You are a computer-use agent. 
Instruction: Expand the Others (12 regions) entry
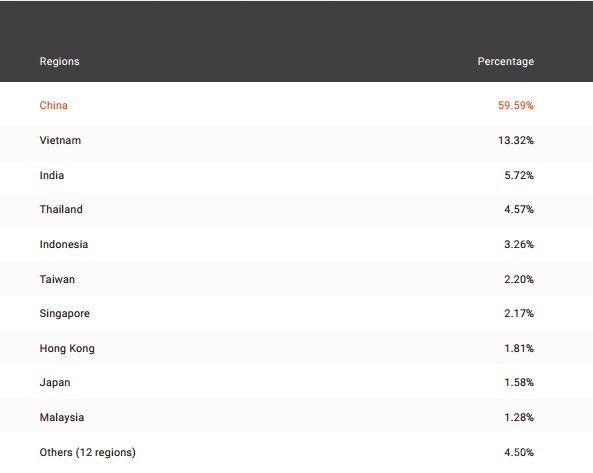coord(87,452)
